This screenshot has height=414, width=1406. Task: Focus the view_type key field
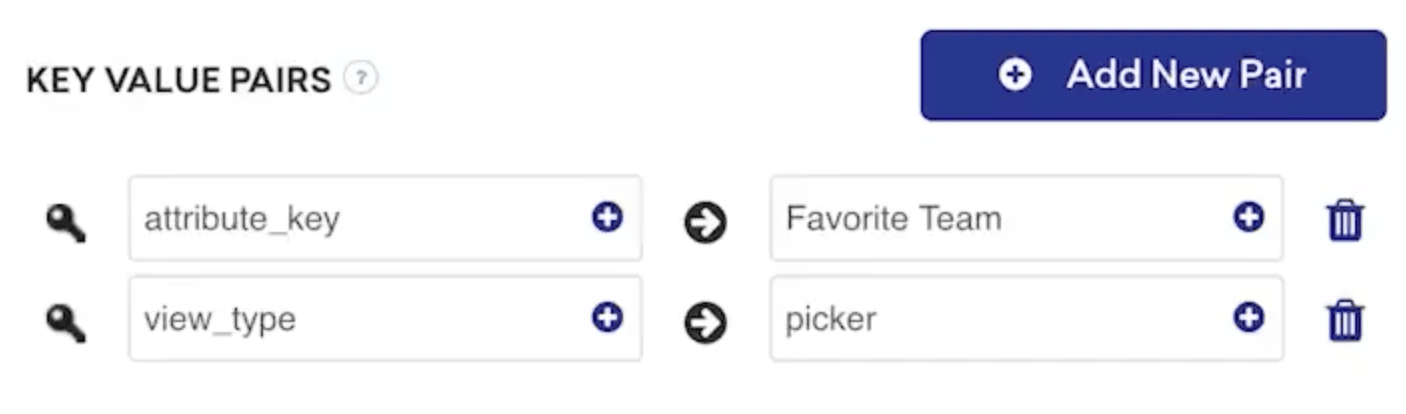click(360, 319)
